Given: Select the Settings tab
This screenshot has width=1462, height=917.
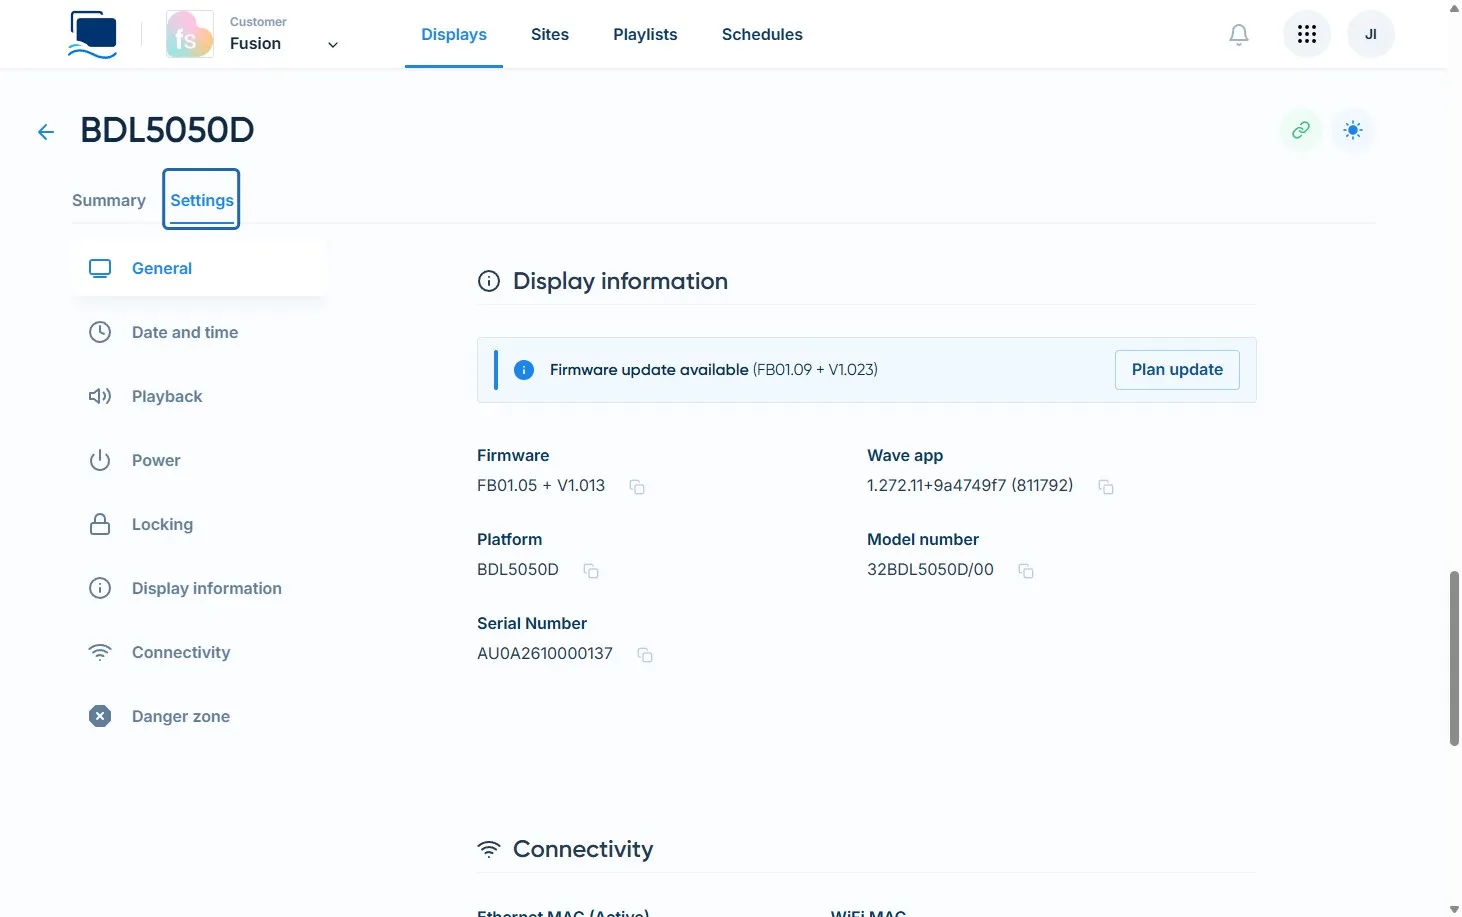Looking at the screenshot, I should (x=201, y=200).
